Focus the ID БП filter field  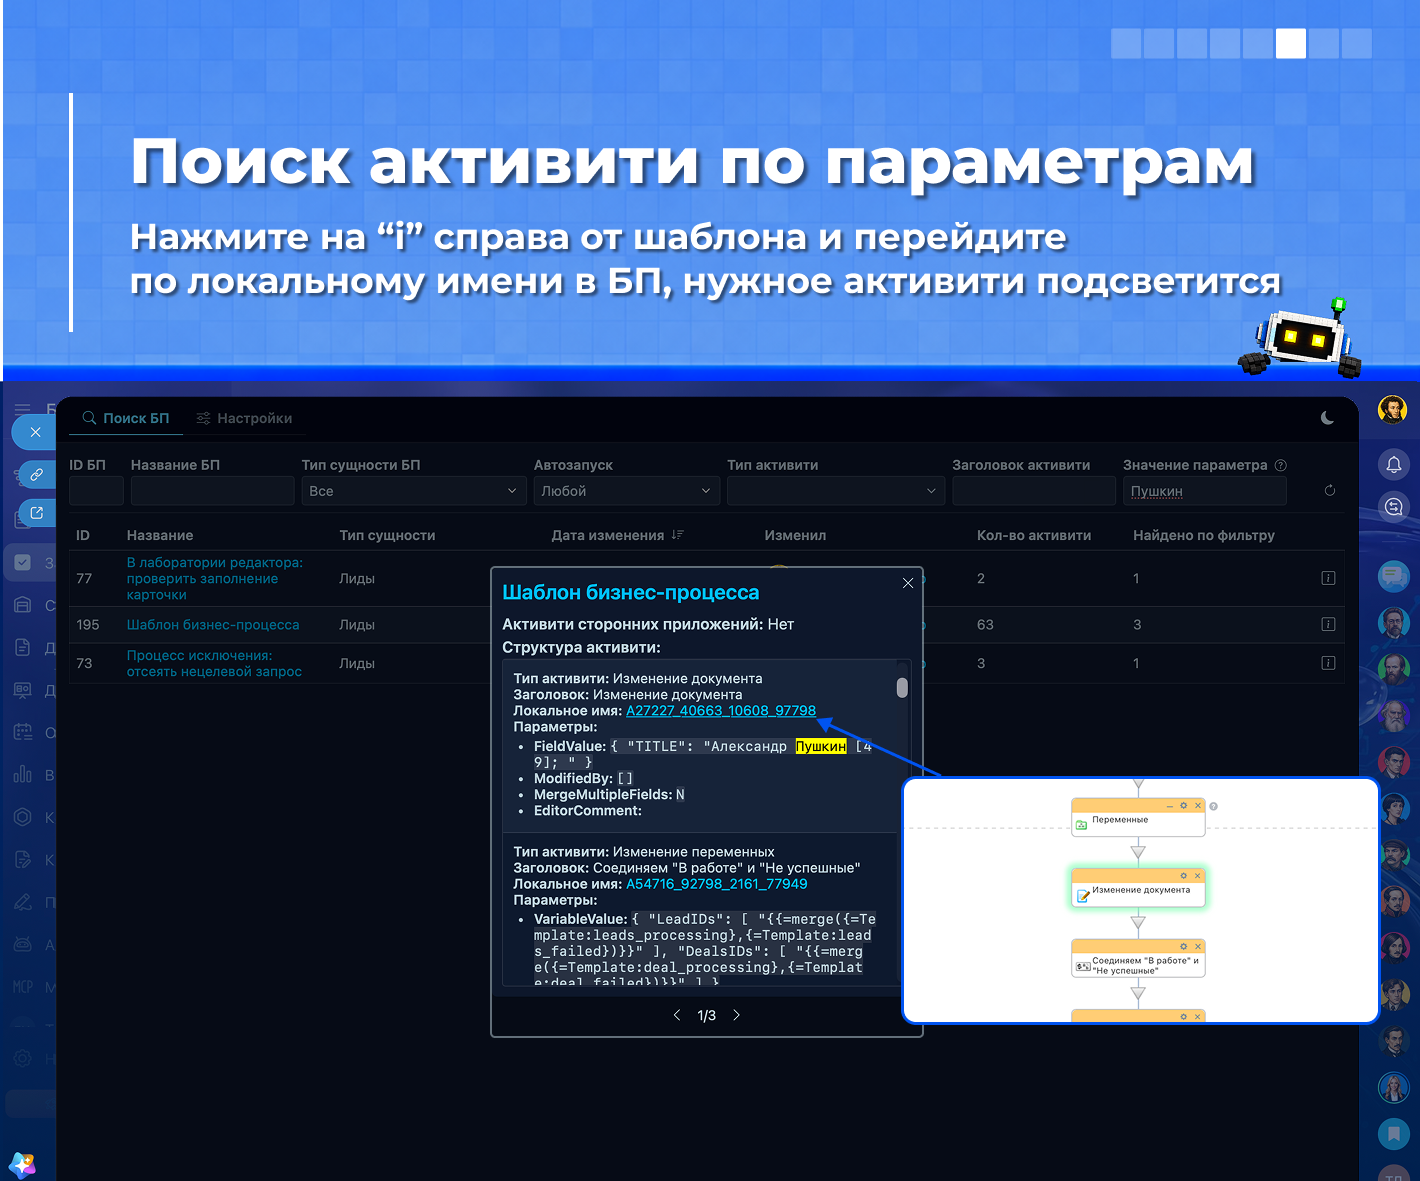96,491
